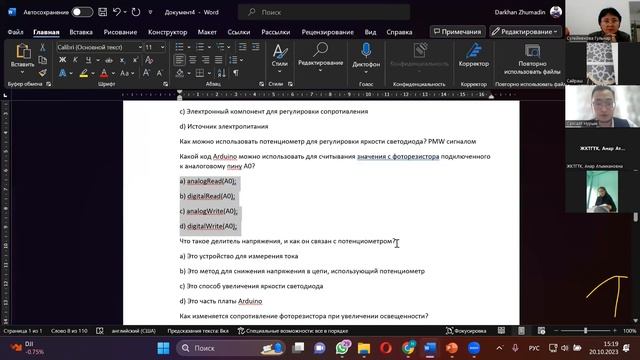Decrease font size with smaller A icon

(160, 73)
